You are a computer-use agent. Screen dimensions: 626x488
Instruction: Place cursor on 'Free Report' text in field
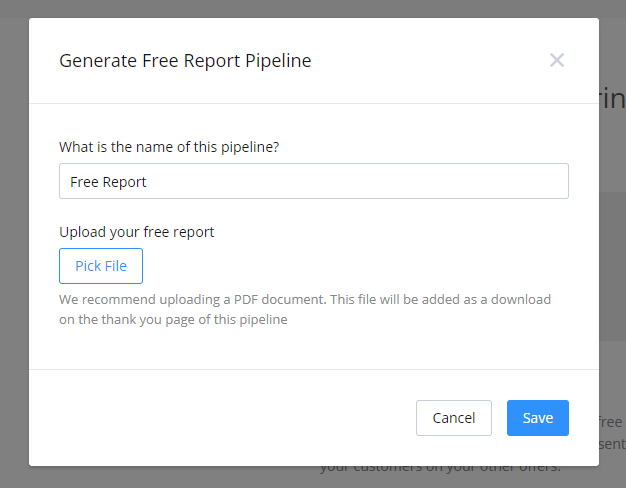tap(108, 182)
